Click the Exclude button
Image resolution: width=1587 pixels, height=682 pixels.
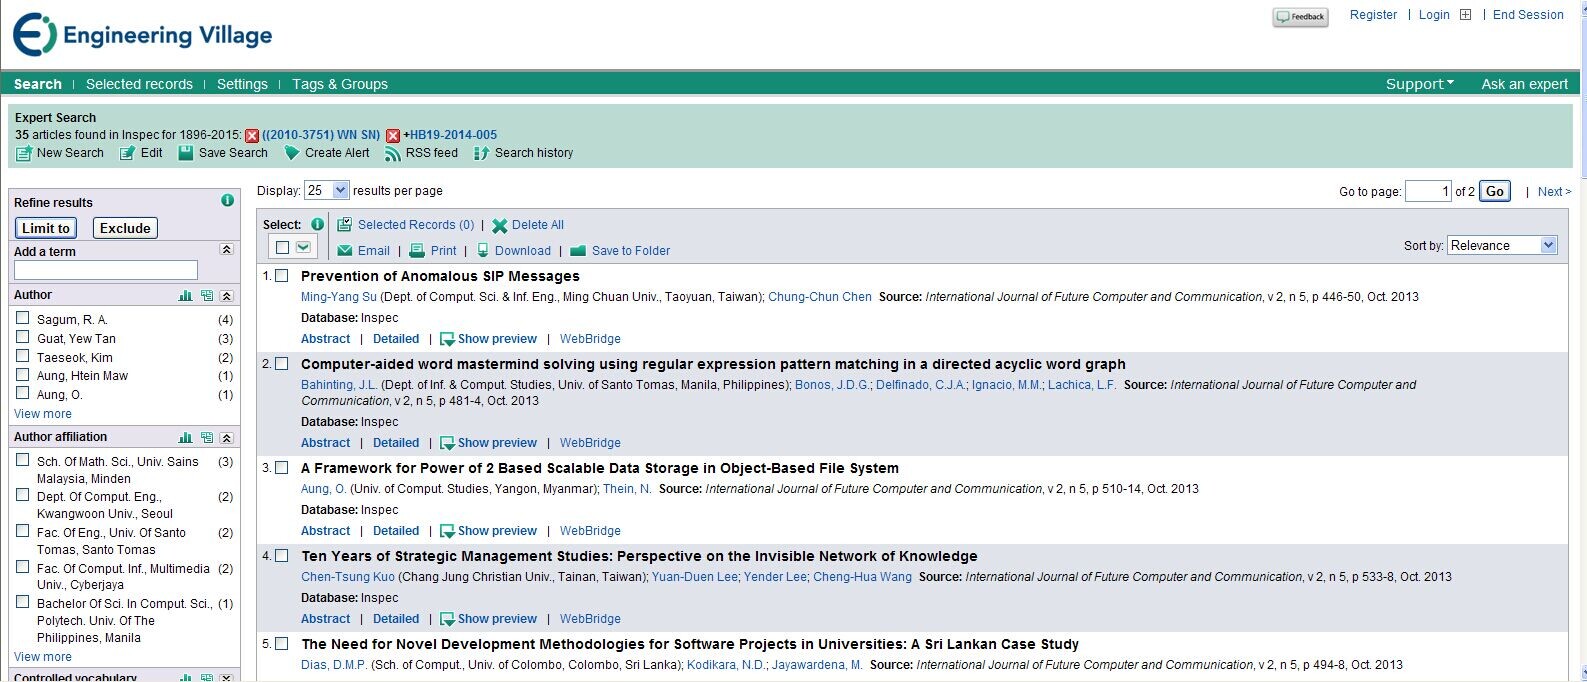[x=125, y=228]
